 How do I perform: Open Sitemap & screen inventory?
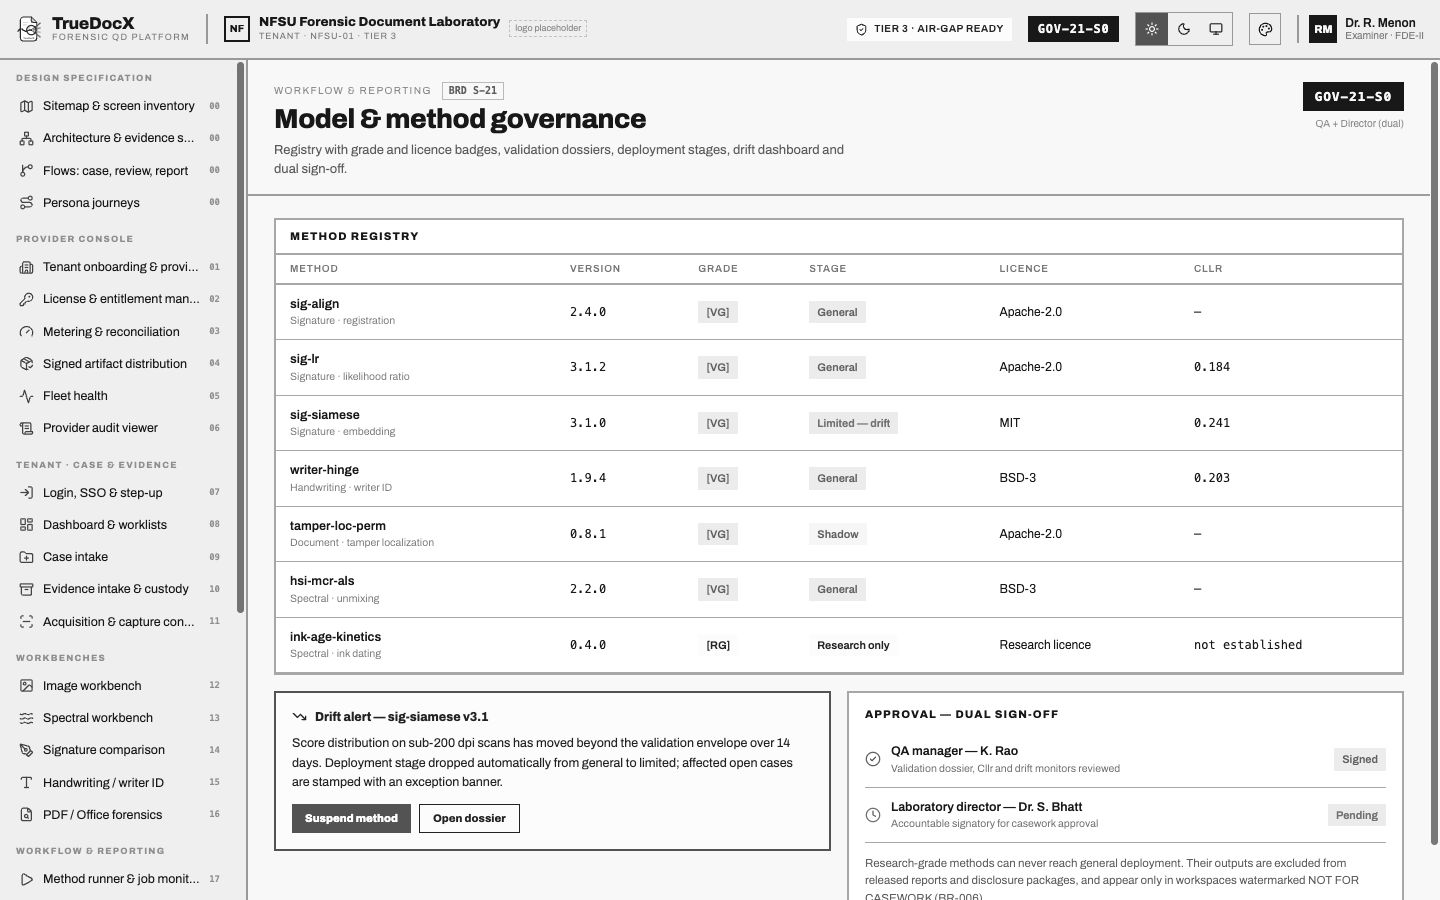tap(119, 106)
